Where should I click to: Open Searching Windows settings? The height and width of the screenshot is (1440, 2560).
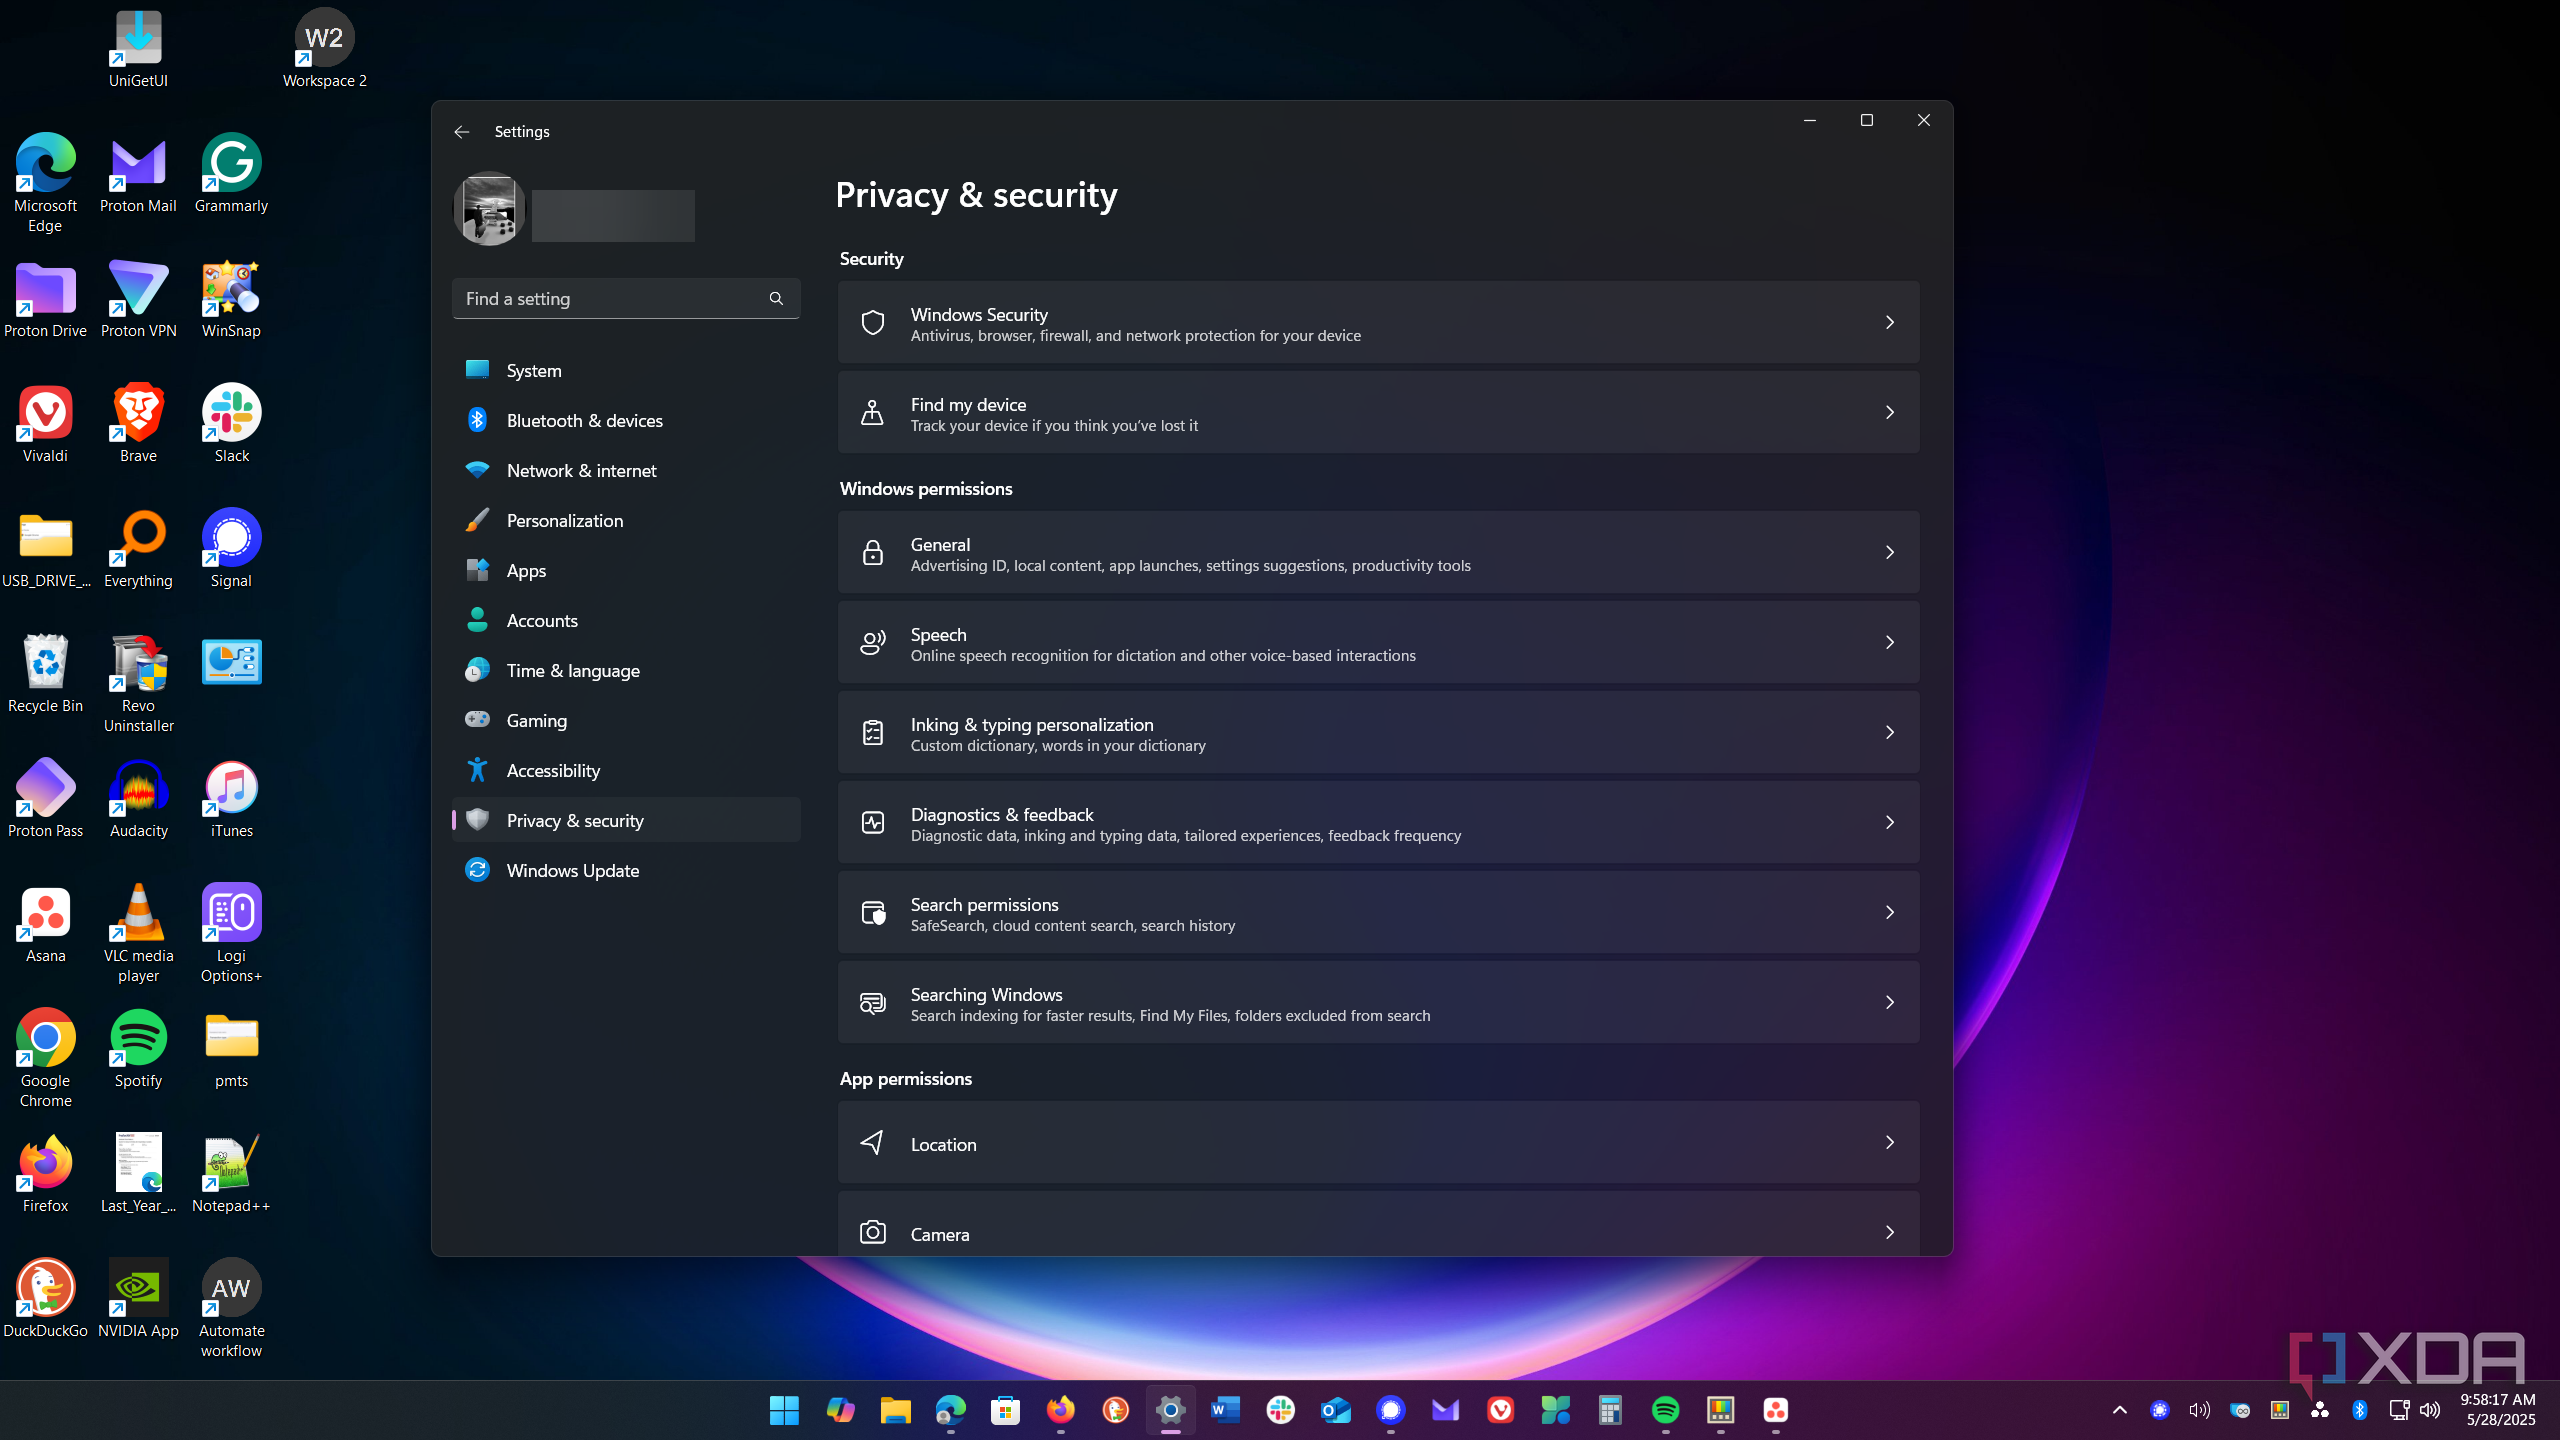coord(1378,1002)
